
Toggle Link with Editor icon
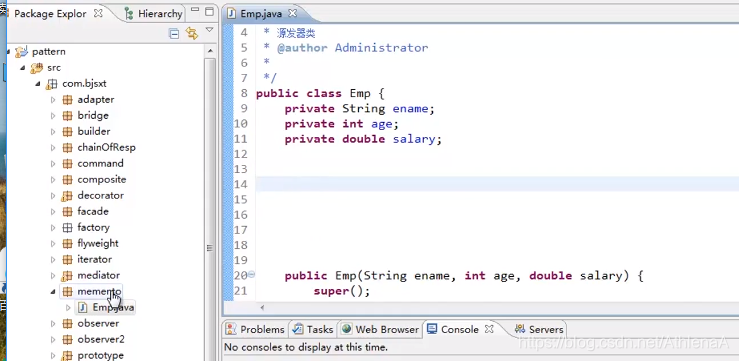pos(191,33)
